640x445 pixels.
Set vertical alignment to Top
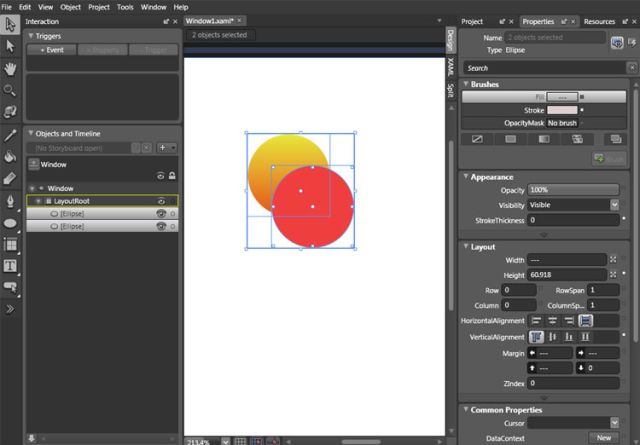point(536,337)
